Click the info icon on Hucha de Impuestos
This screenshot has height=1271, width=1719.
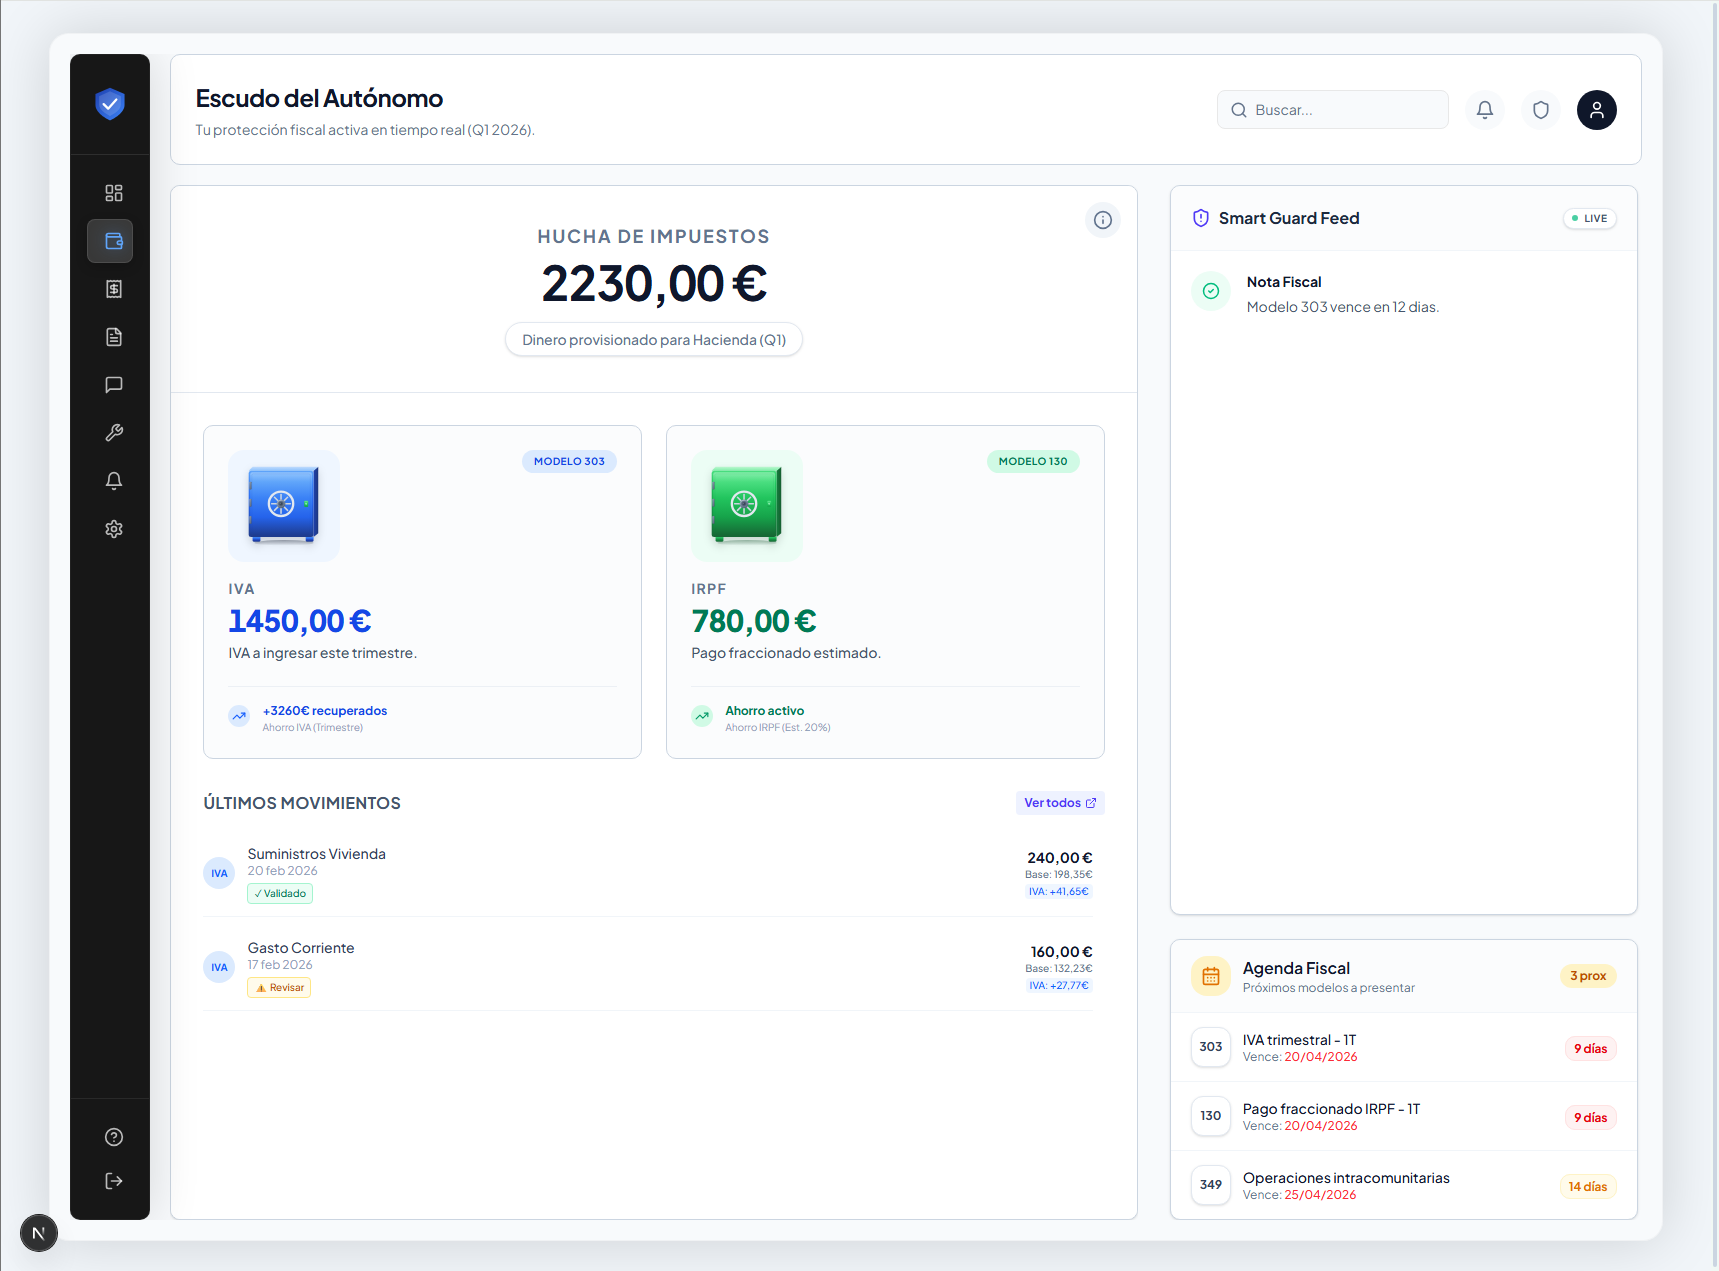click(x=1103, y=220)
